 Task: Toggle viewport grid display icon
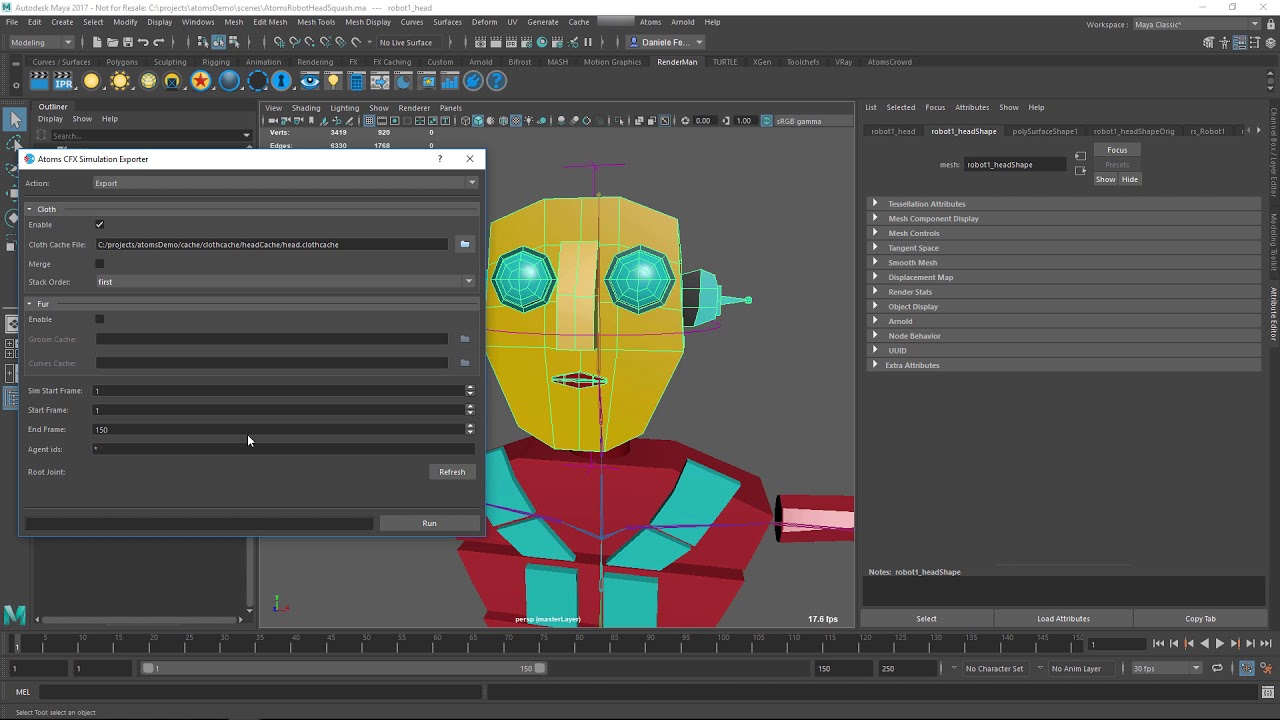369,121
